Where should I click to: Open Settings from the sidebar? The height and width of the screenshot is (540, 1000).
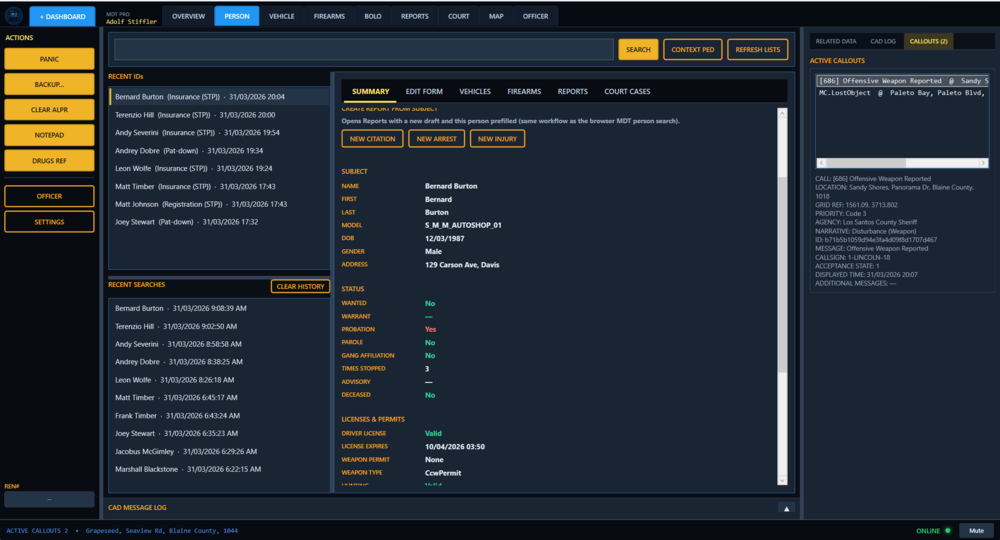[49, 222]
